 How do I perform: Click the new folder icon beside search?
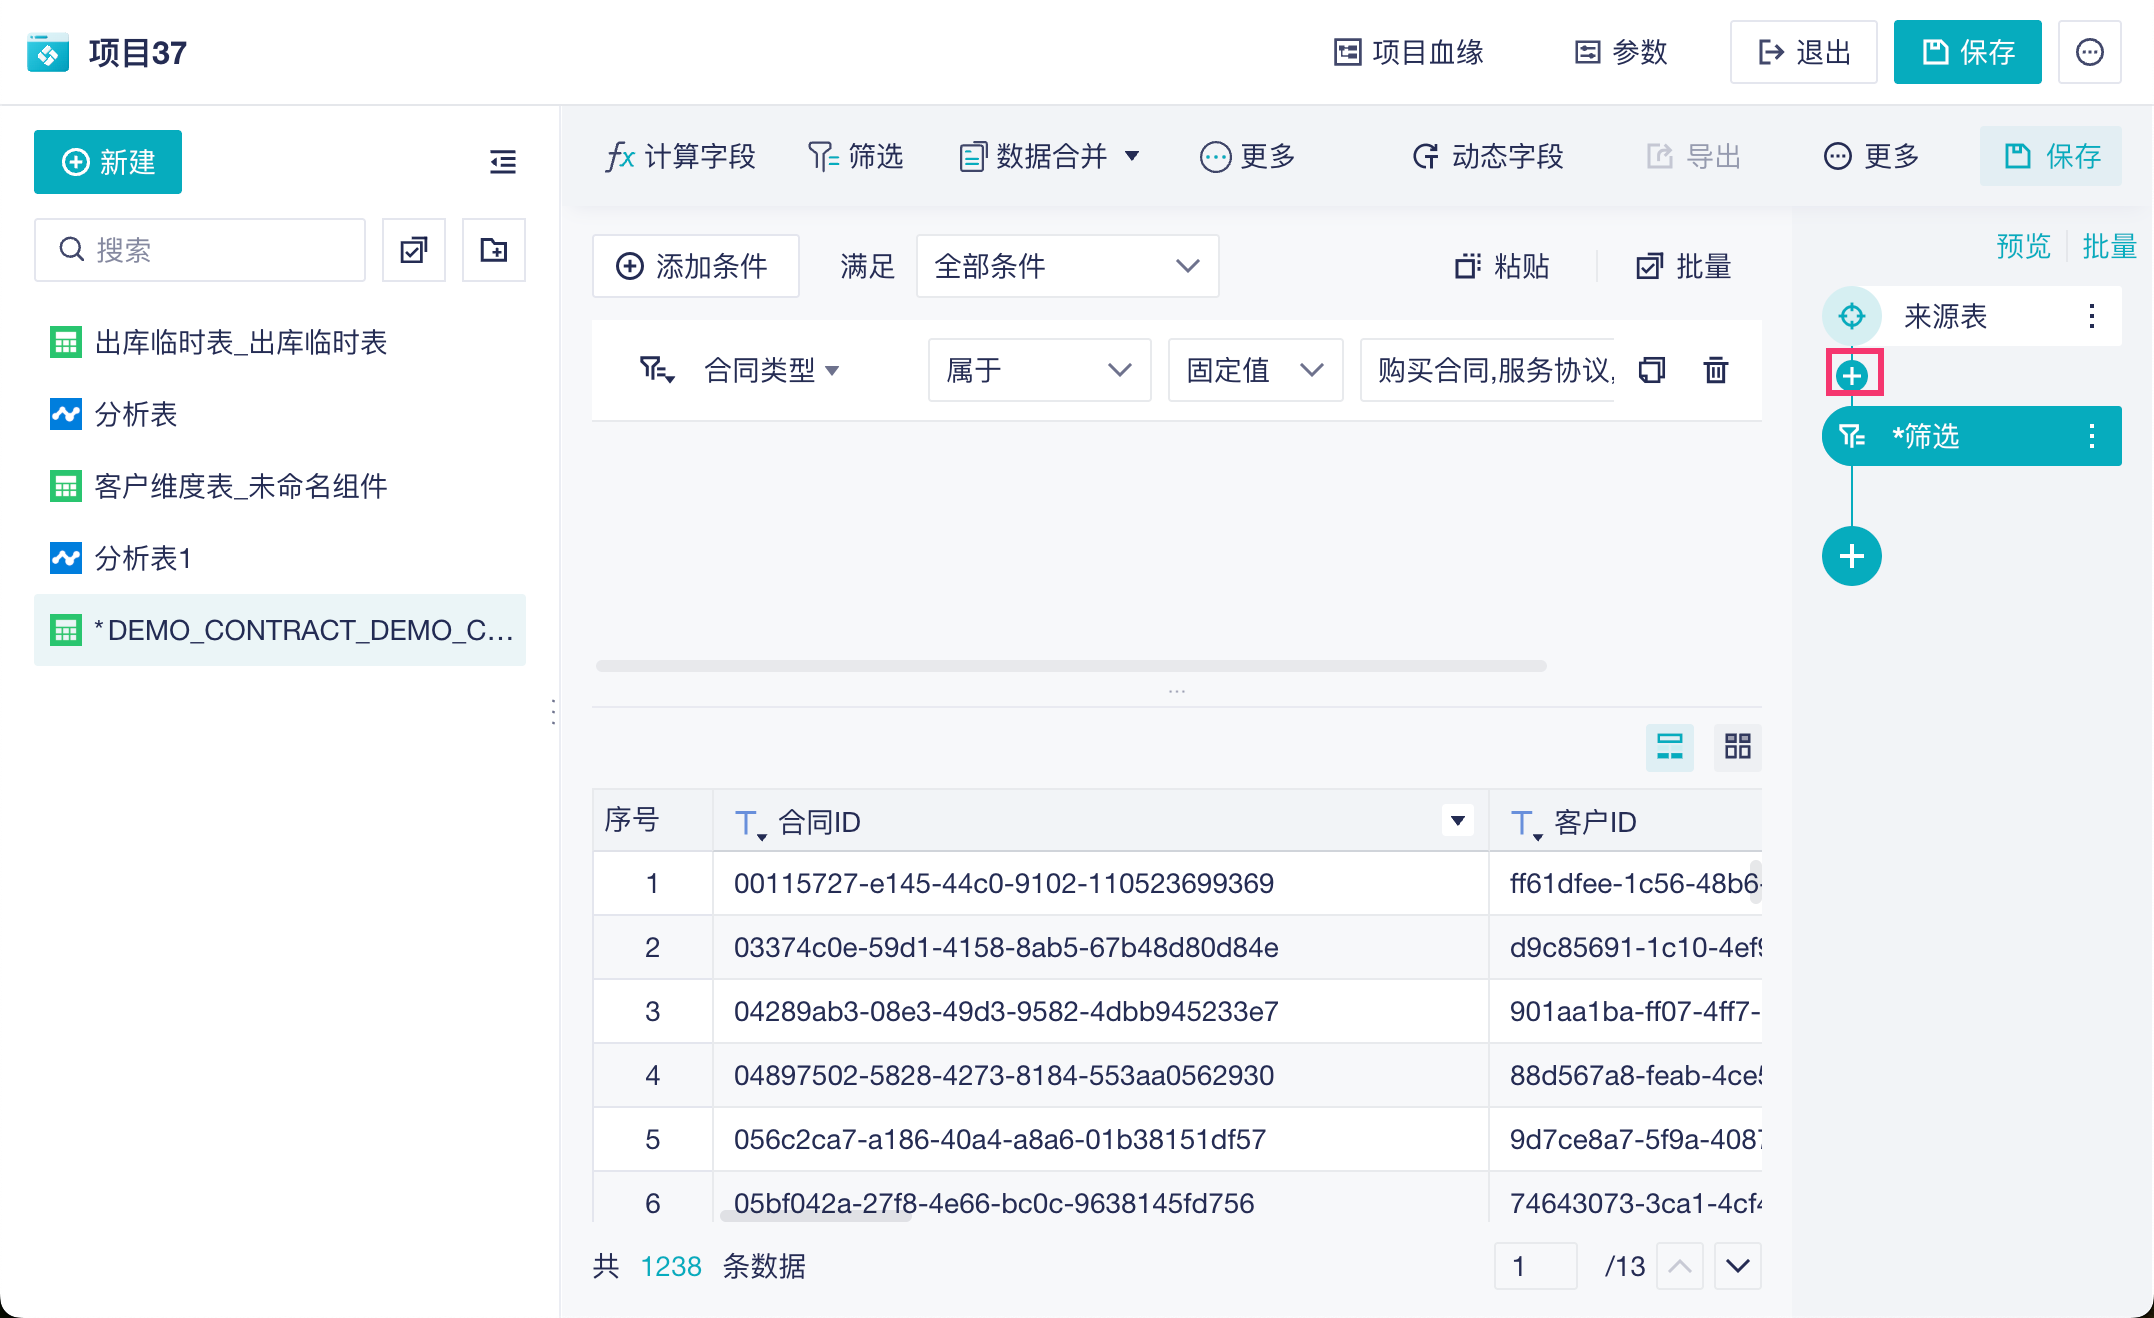[x=493, y=250]
